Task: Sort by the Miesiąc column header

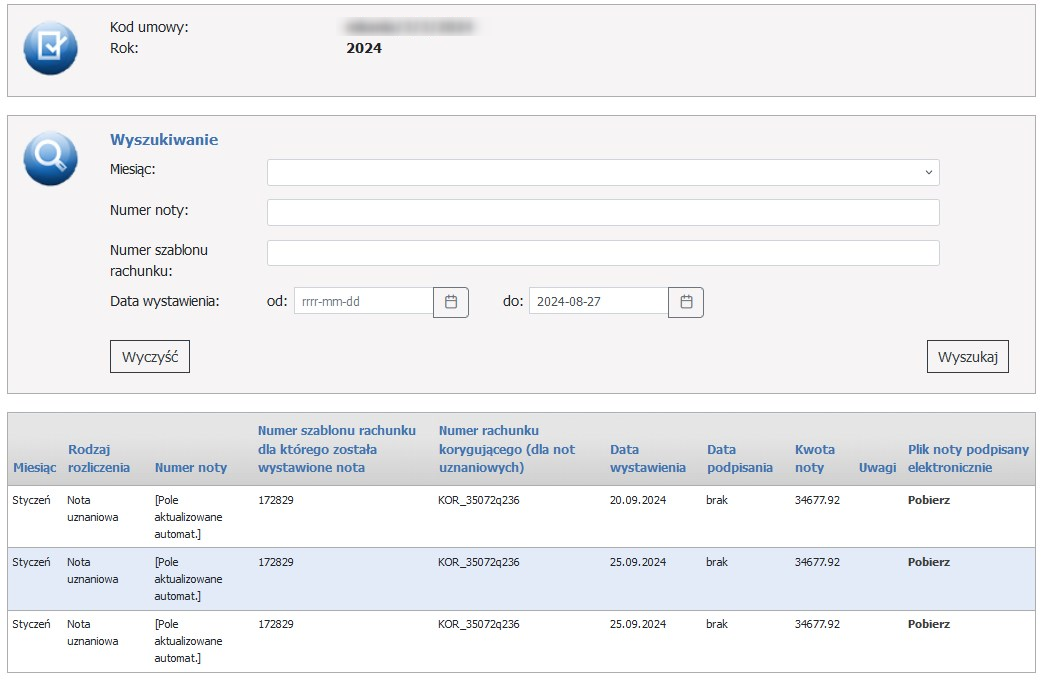Action: [34, 468]
